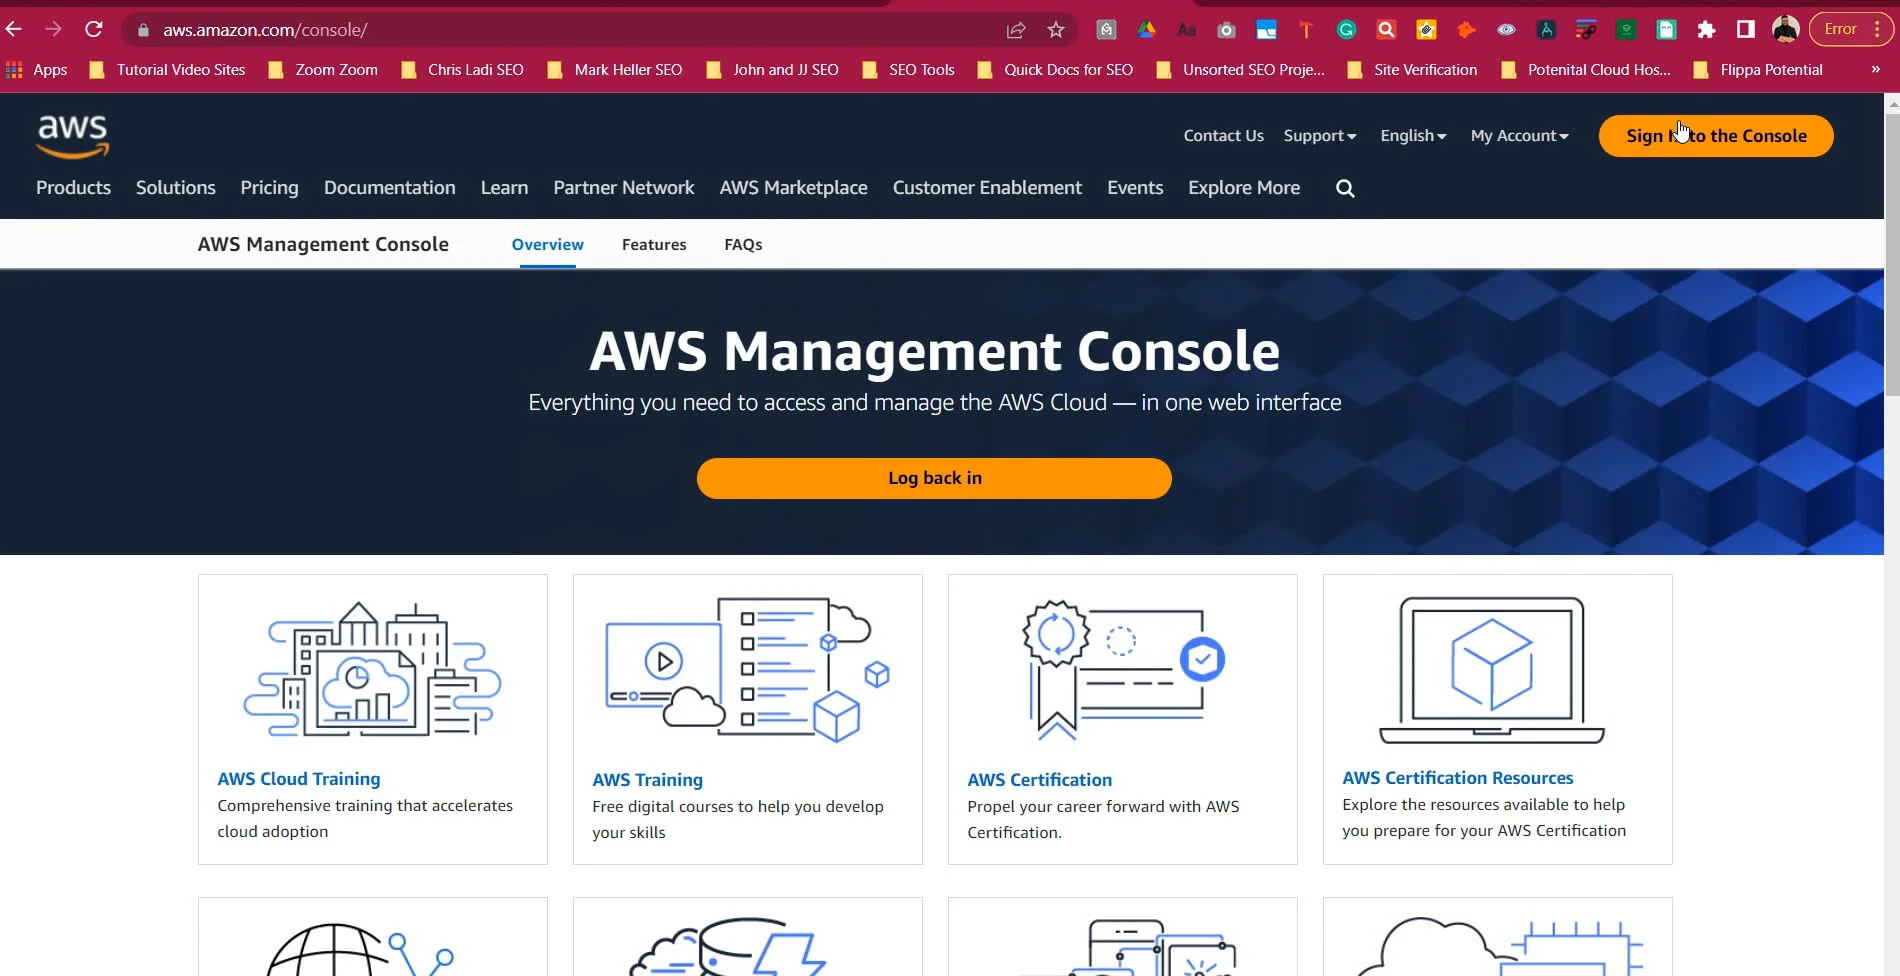Click the AWS Certification card illustration
The width and height of the screenshot is (1900, 976).
(1122, 670)
